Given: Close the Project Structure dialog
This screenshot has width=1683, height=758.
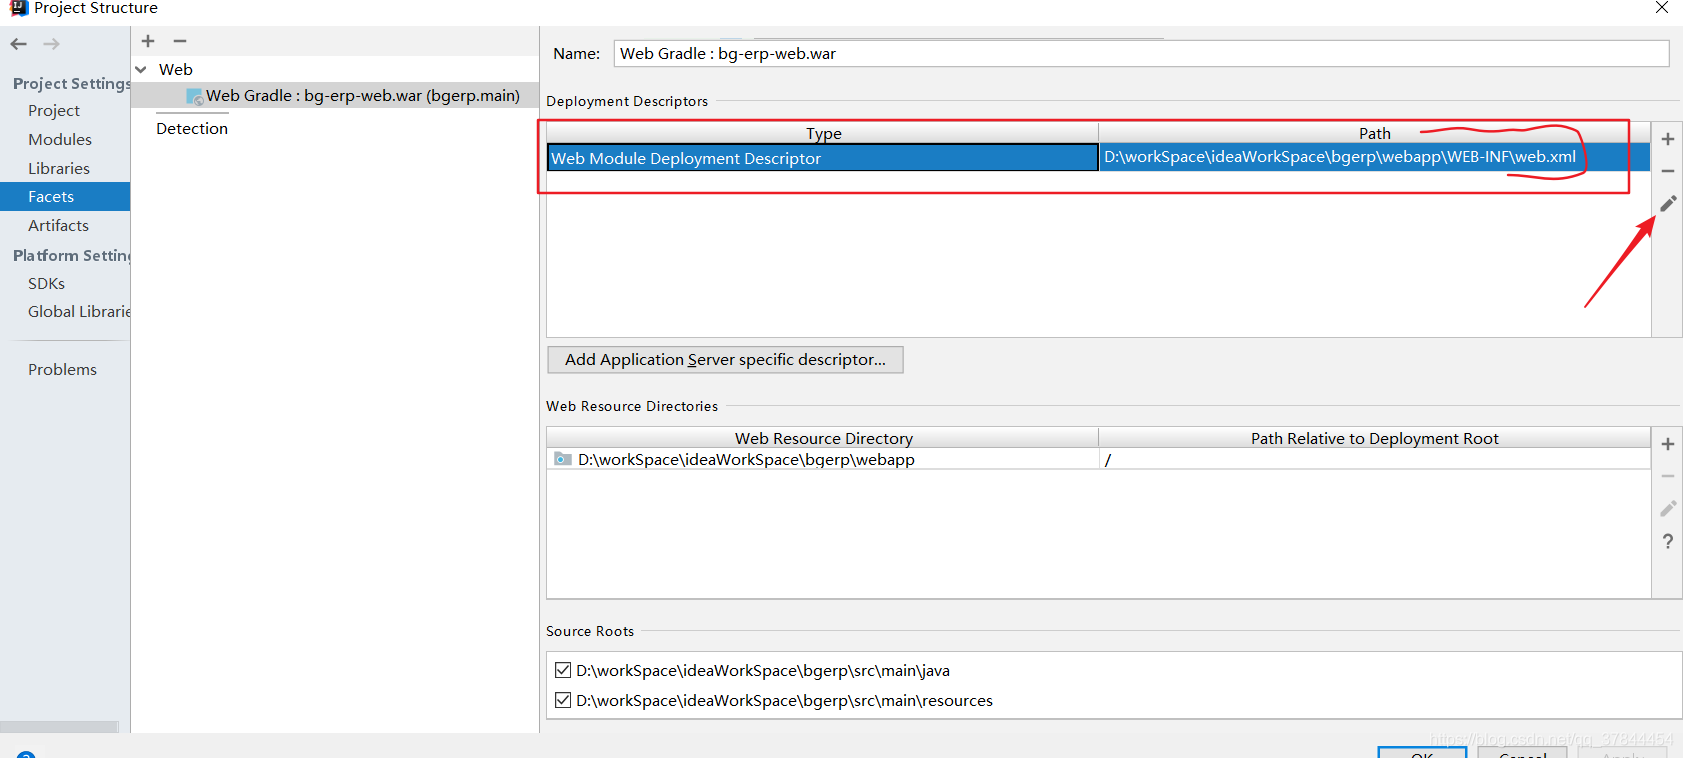Looking at the screenshot, I should tap(1662, 8).
